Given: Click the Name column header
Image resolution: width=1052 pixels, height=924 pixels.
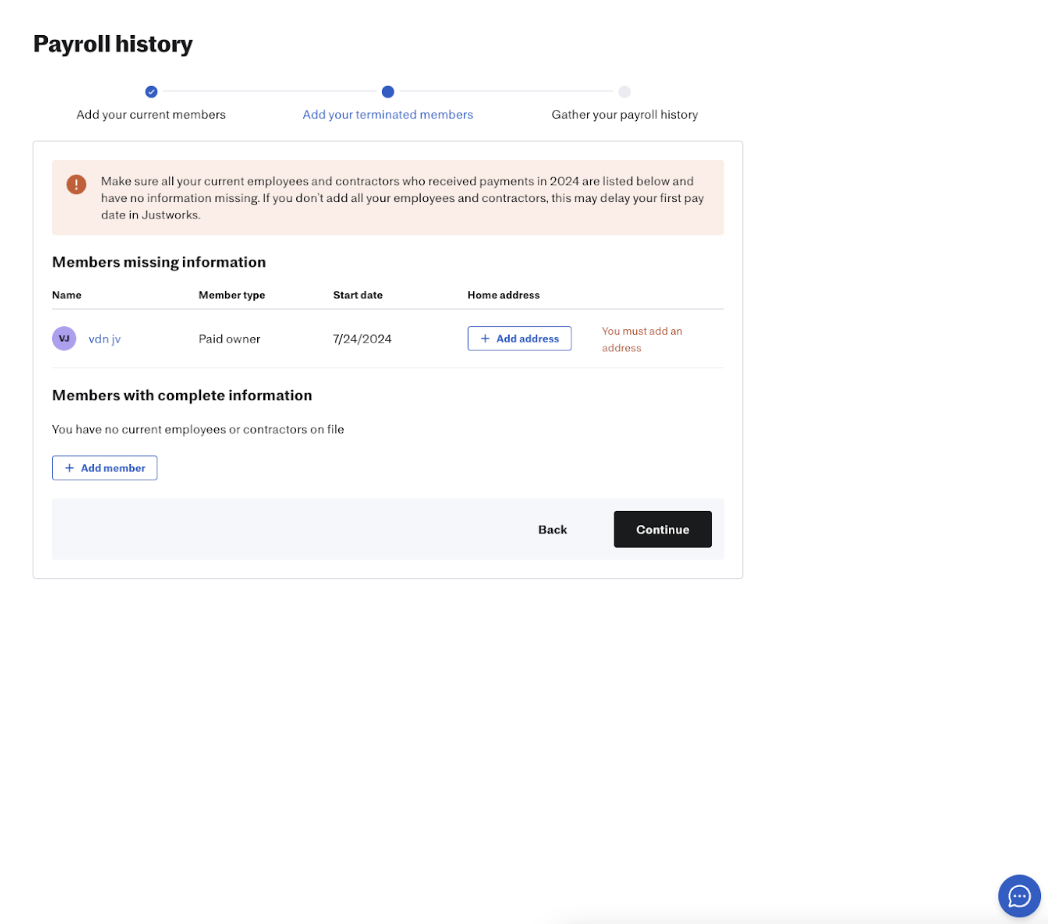Looking at the screenshot, I should 67,295.
